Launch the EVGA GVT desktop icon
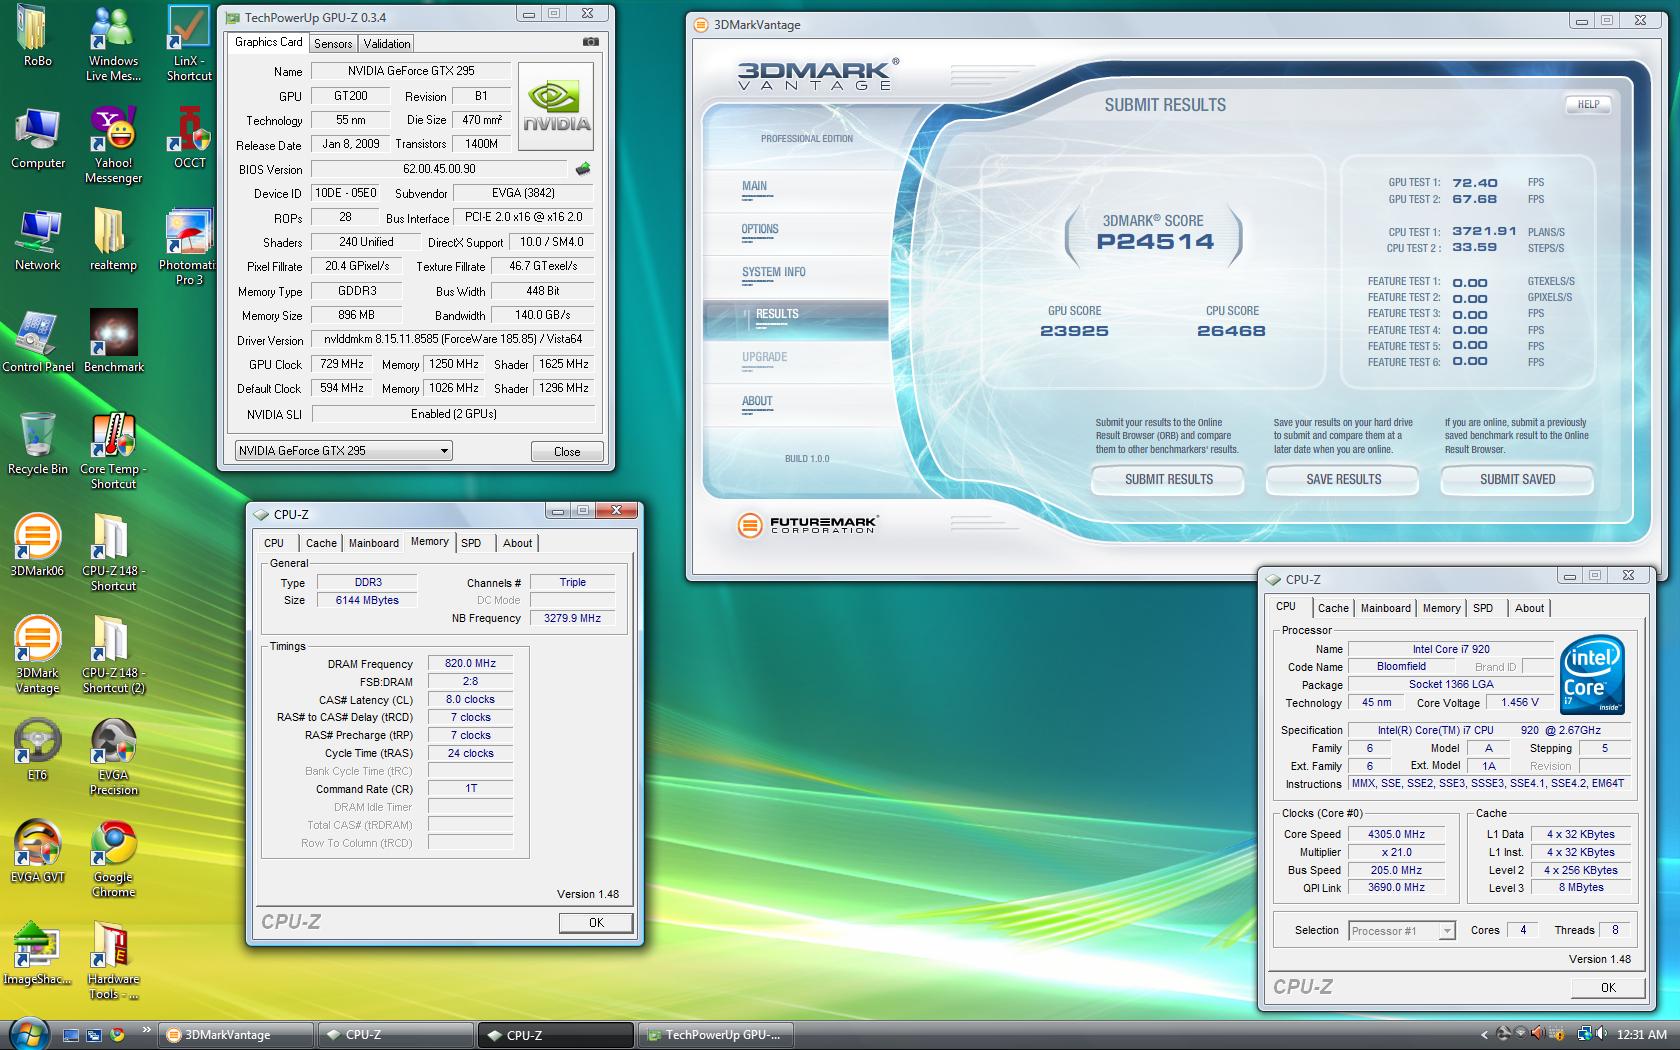The width and height of the screenshot is (1680, 1050). pyautogui.click(x=37, y=852)
